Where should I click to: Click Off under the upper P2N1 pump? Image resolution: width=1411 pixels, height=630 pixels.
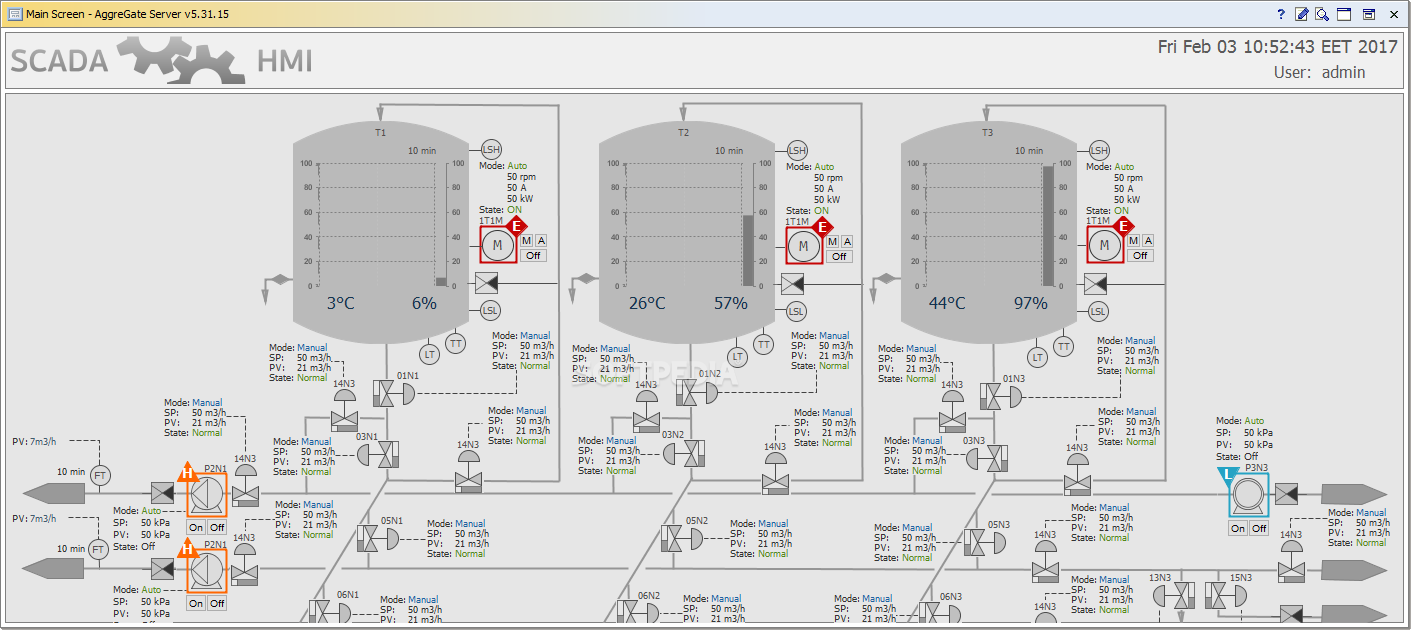pos(217,527)
